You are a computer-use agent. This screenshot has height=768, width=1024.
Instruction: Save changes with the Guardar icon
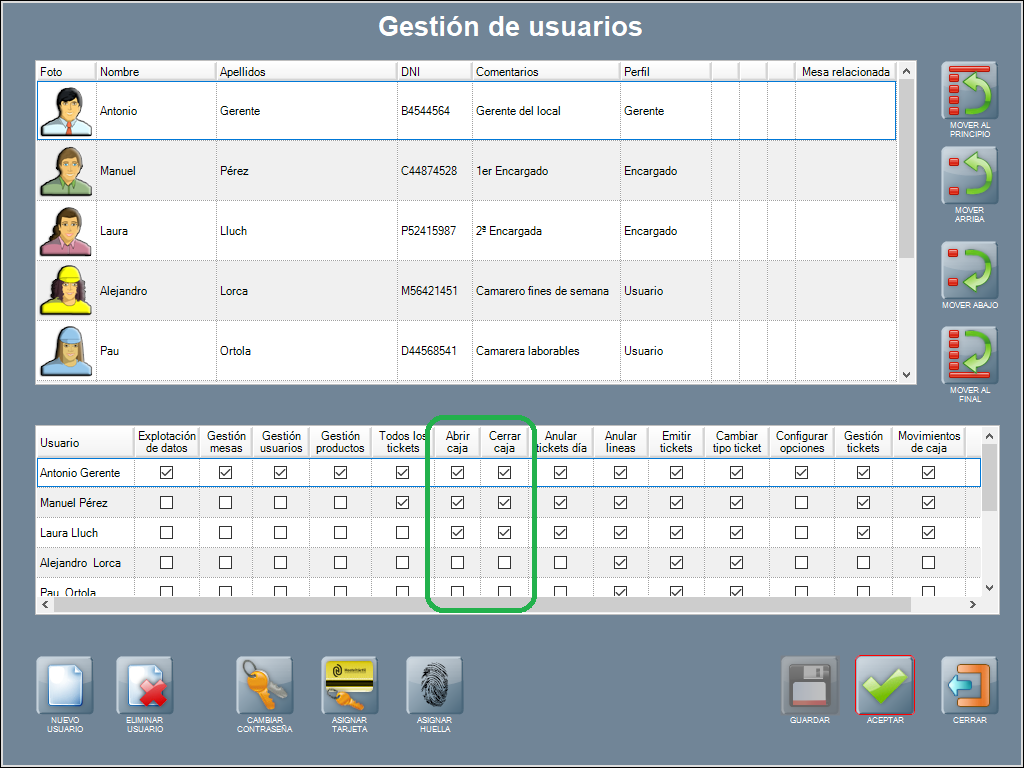(x=809, y=686)
